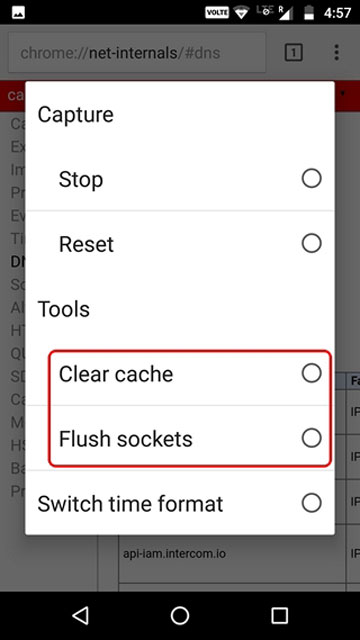Select the Clear cache radio button

click(x=311, y=373)
